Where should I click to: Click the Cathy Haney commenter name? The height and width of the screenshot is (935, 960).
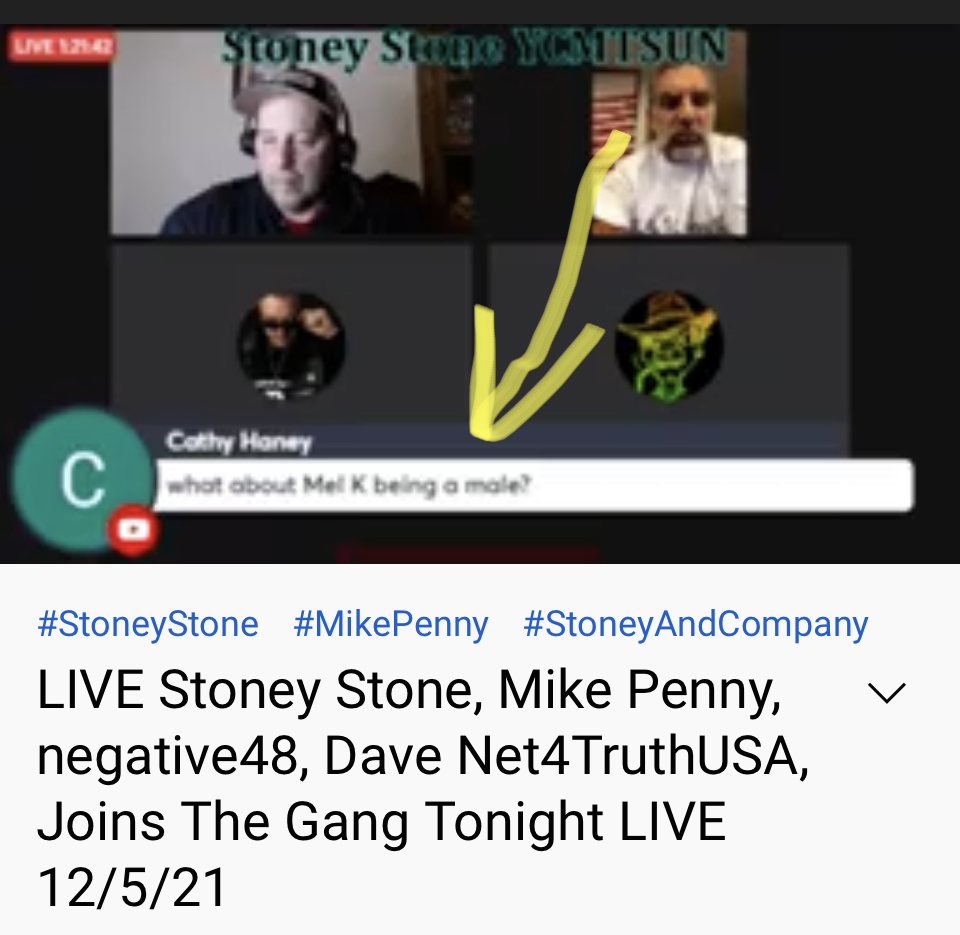click(239, 441)
